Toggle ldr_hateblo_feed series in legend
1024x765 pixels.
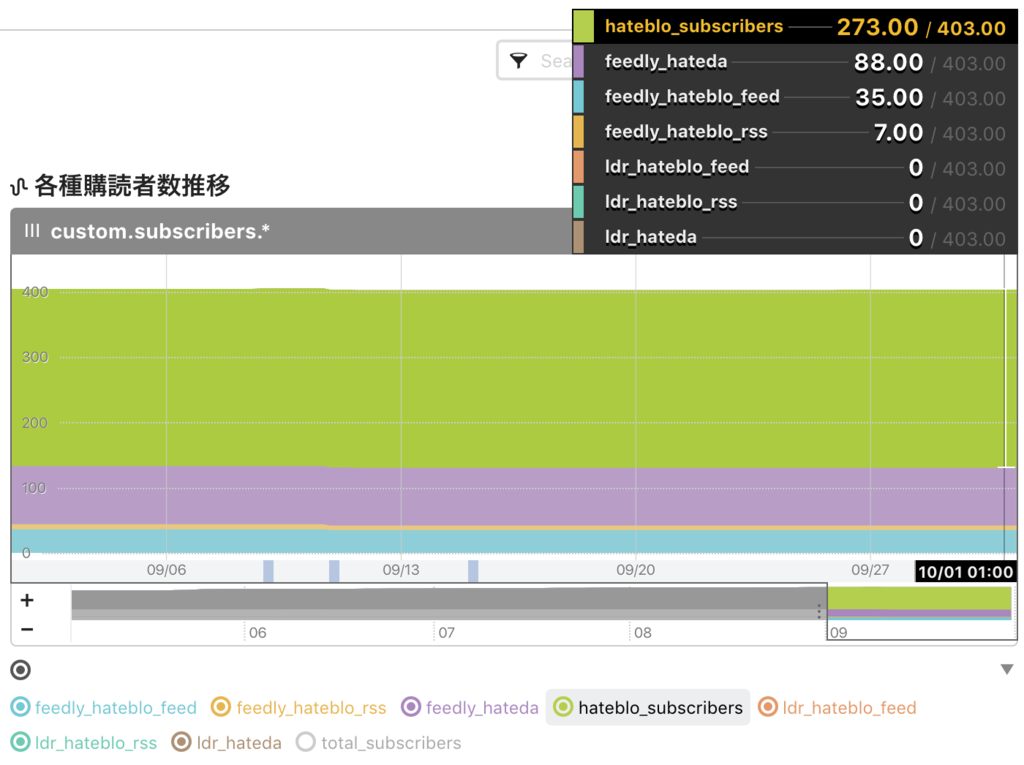pyautogui.click(x=837, y=708)
